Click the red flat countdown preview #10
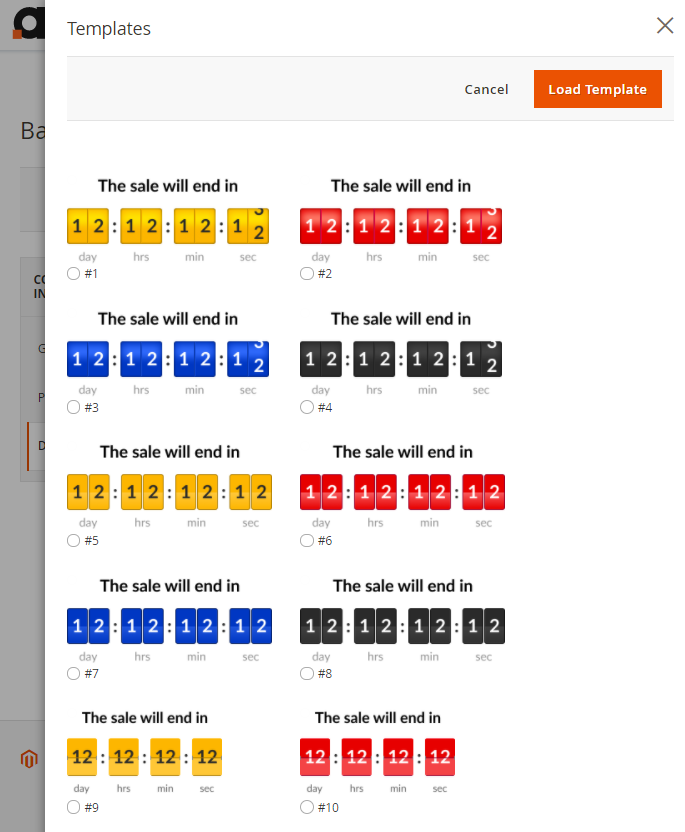This screenshot has width=685, height=832. [377, 757]
